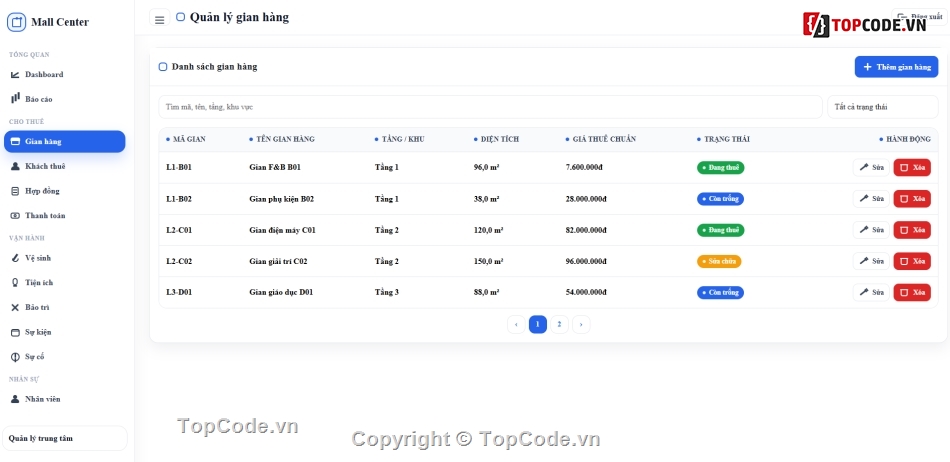Click the area value 120,0 m²
This screenshot has width=950, height=462.
click(x=488, y=230)
